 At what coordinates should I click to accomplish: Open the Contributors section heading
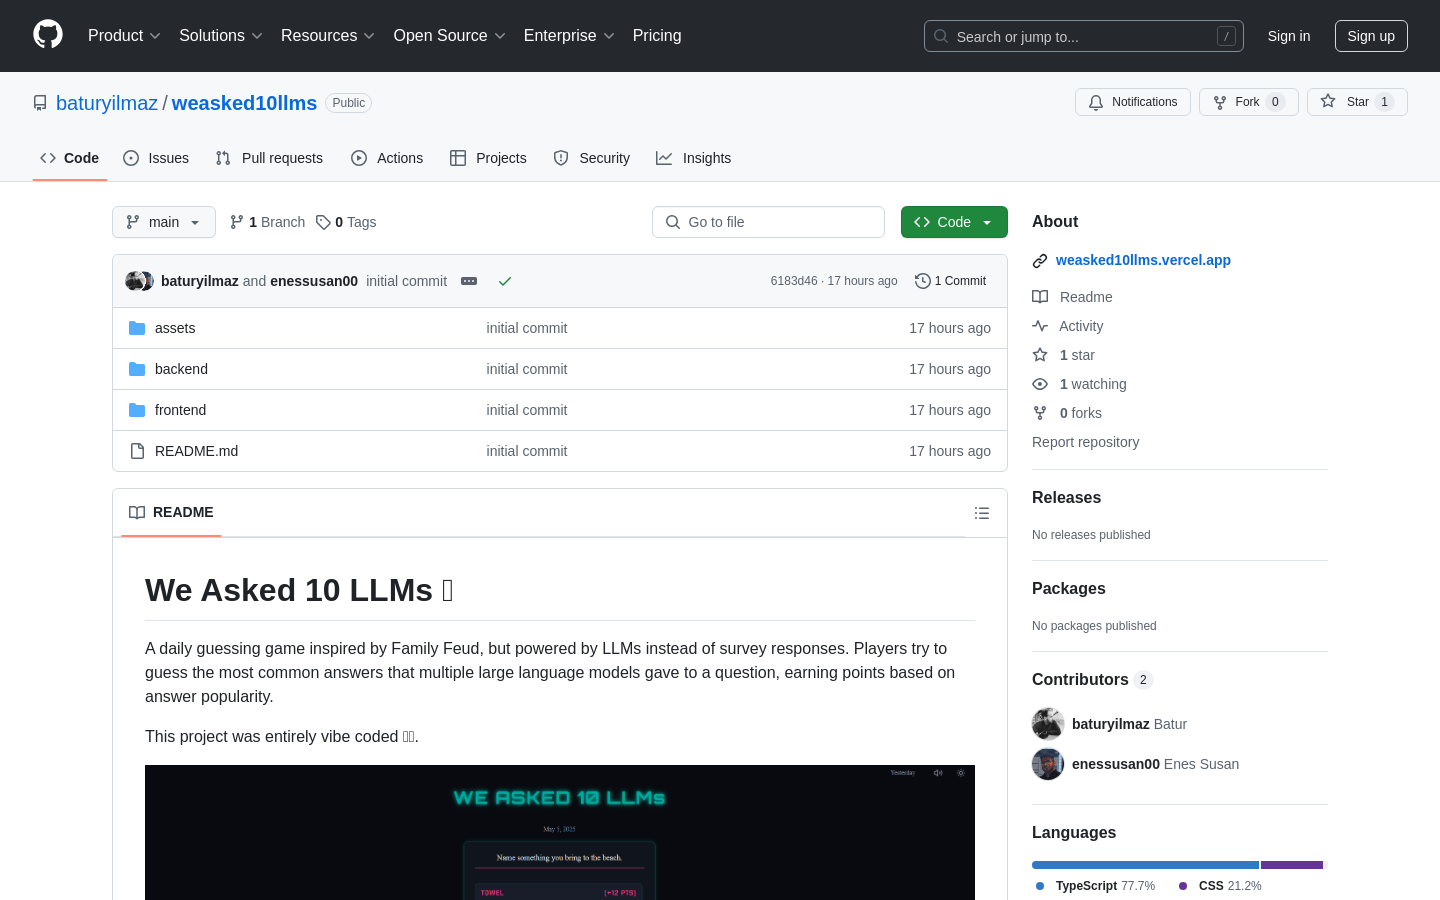(1092, 679)
